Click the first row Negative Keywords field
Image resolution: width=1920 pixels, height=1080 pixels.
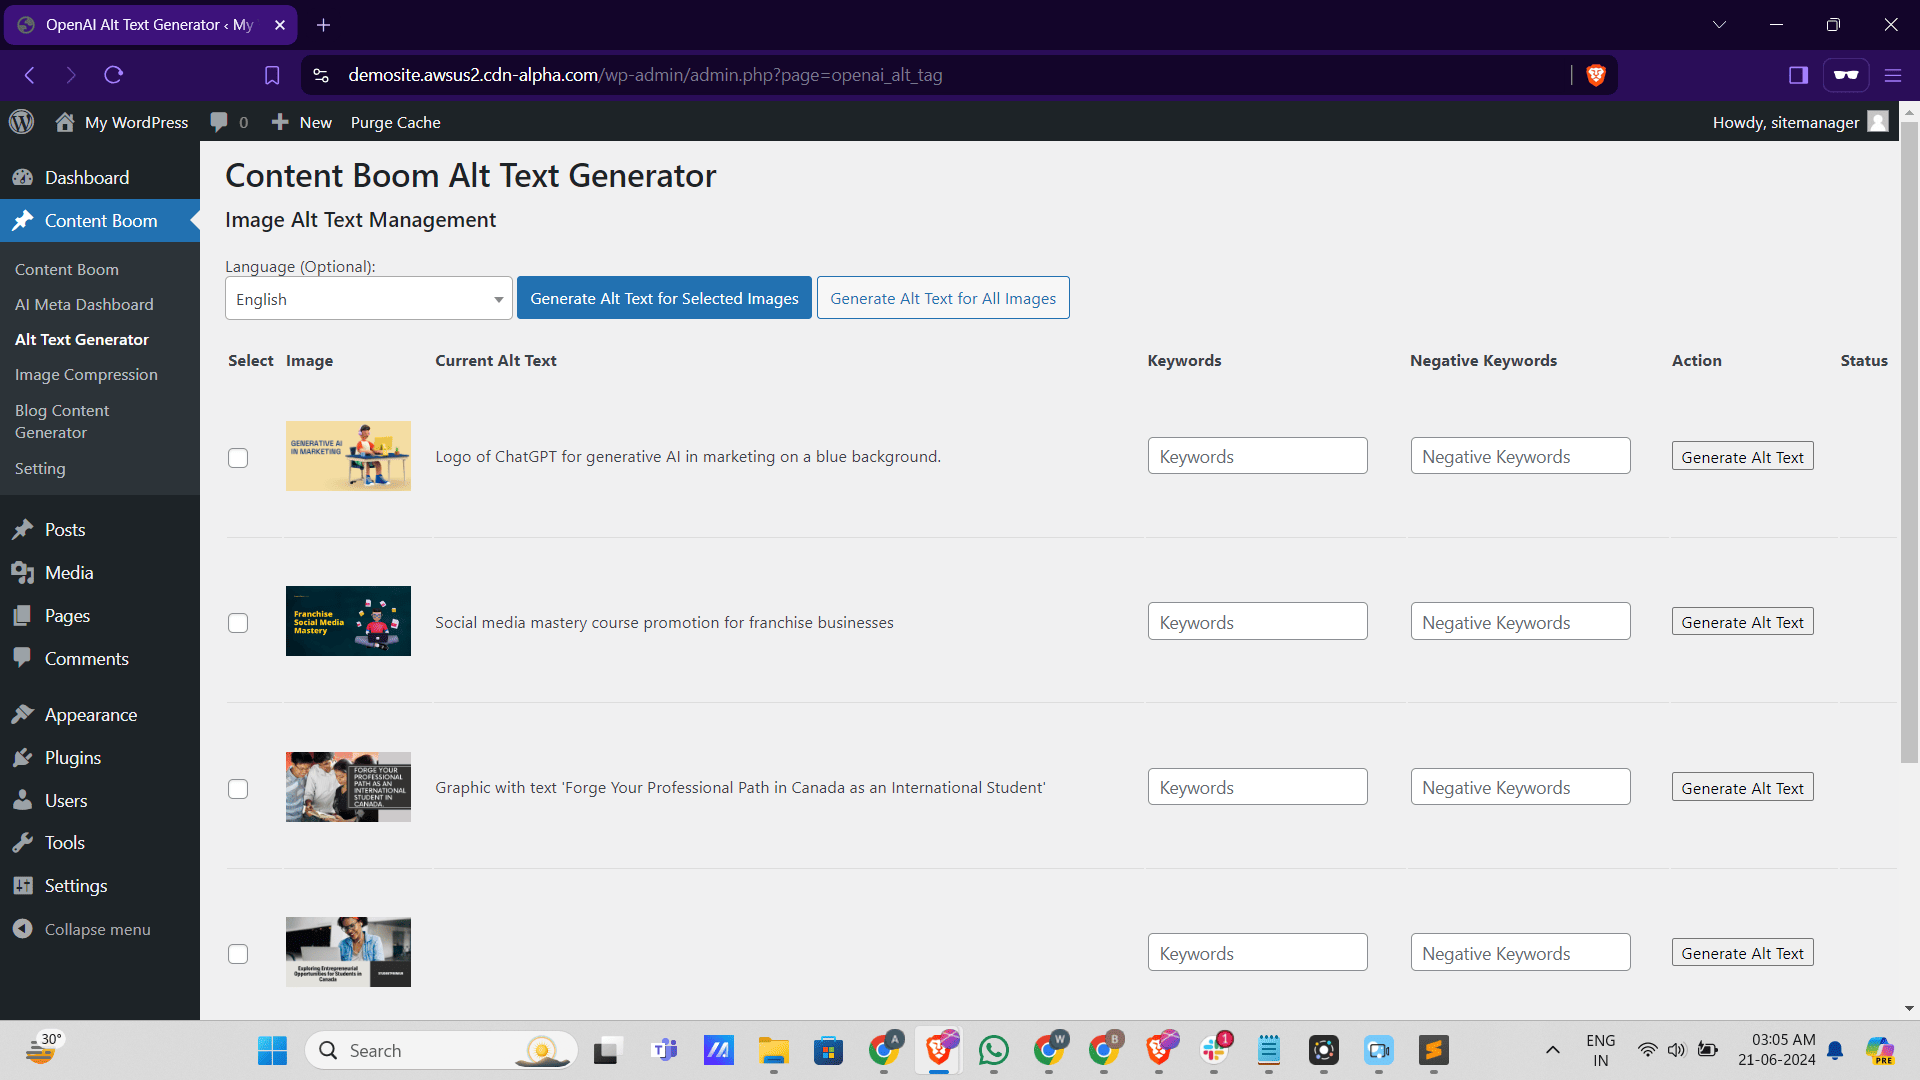coord(1520,456)
